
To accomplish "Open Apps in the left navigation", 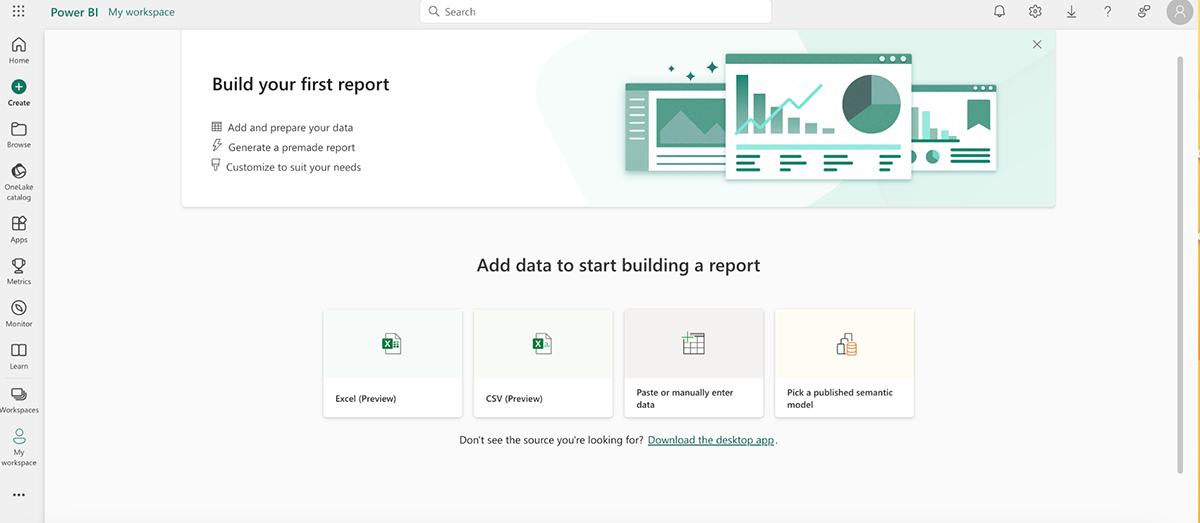I will 19,229.
